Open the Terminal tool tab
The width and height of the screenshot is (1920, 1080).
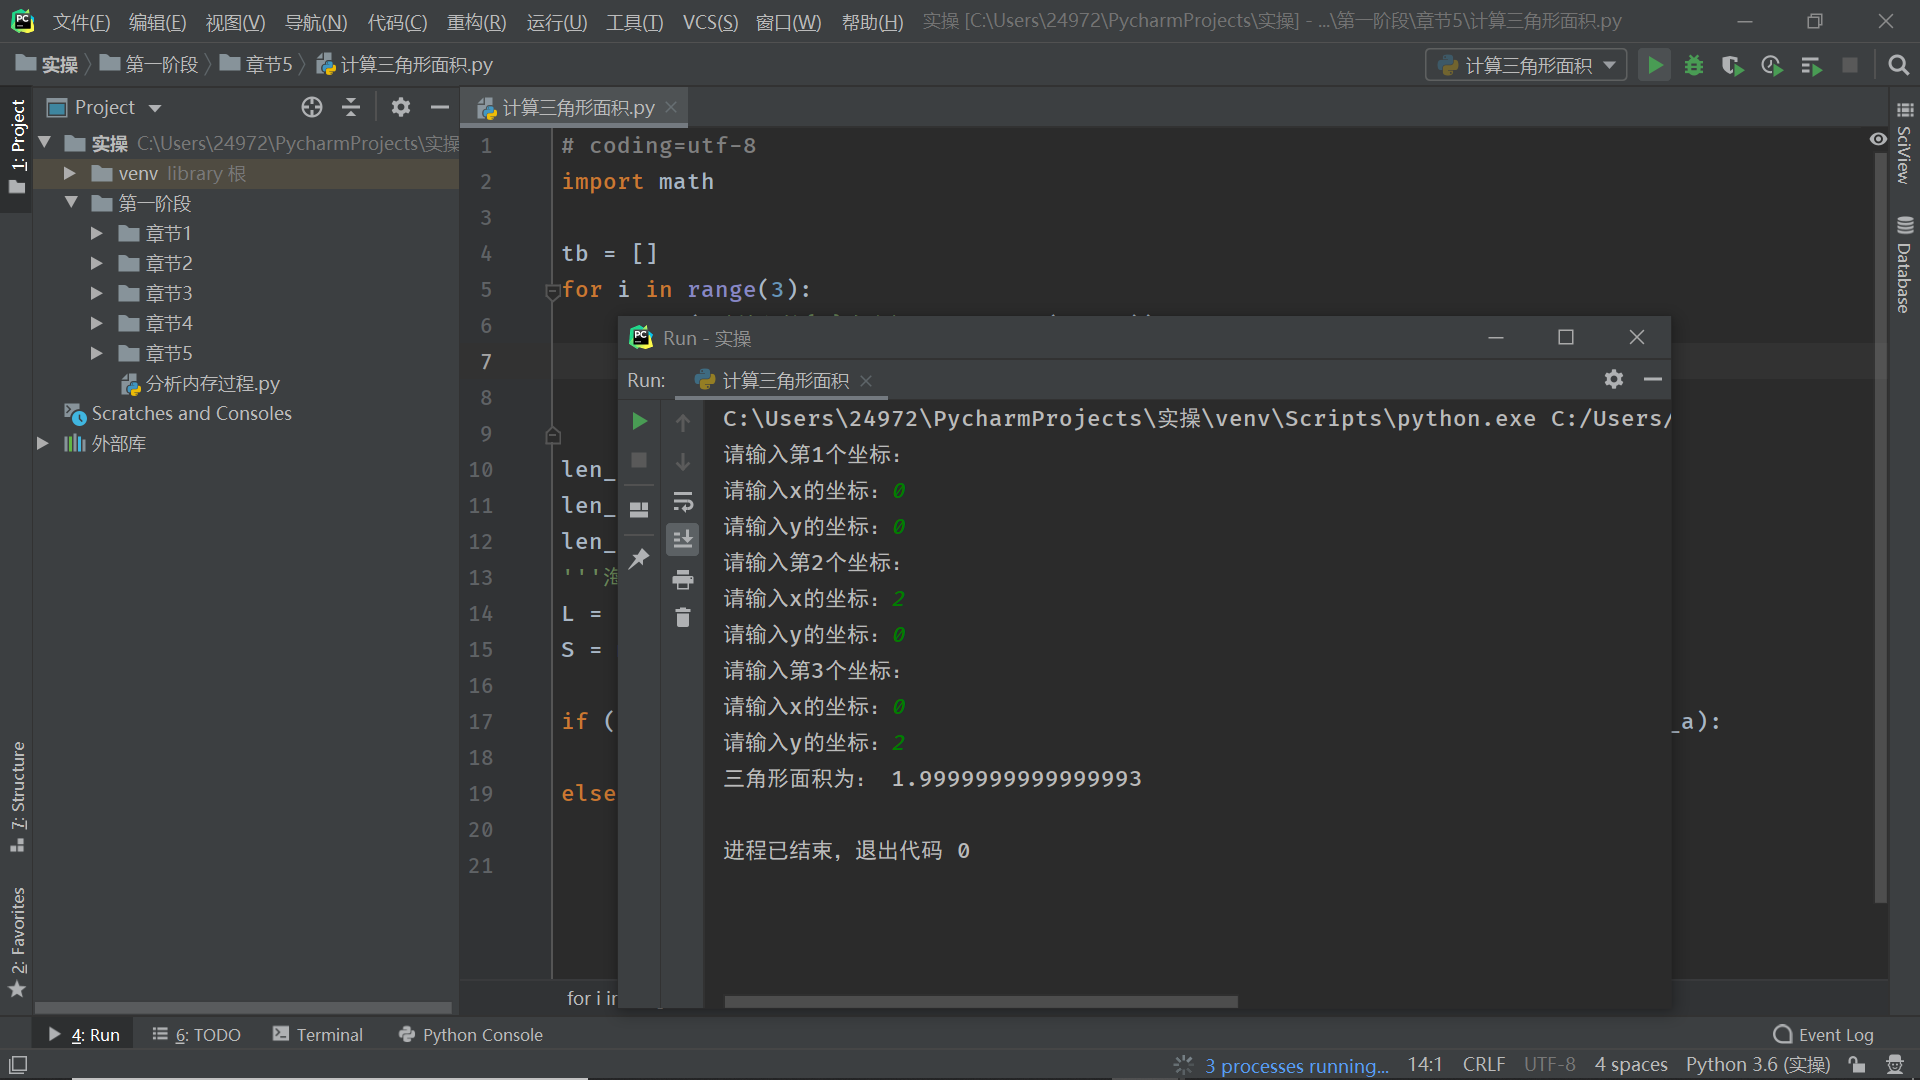click(x=318, y=1035)
